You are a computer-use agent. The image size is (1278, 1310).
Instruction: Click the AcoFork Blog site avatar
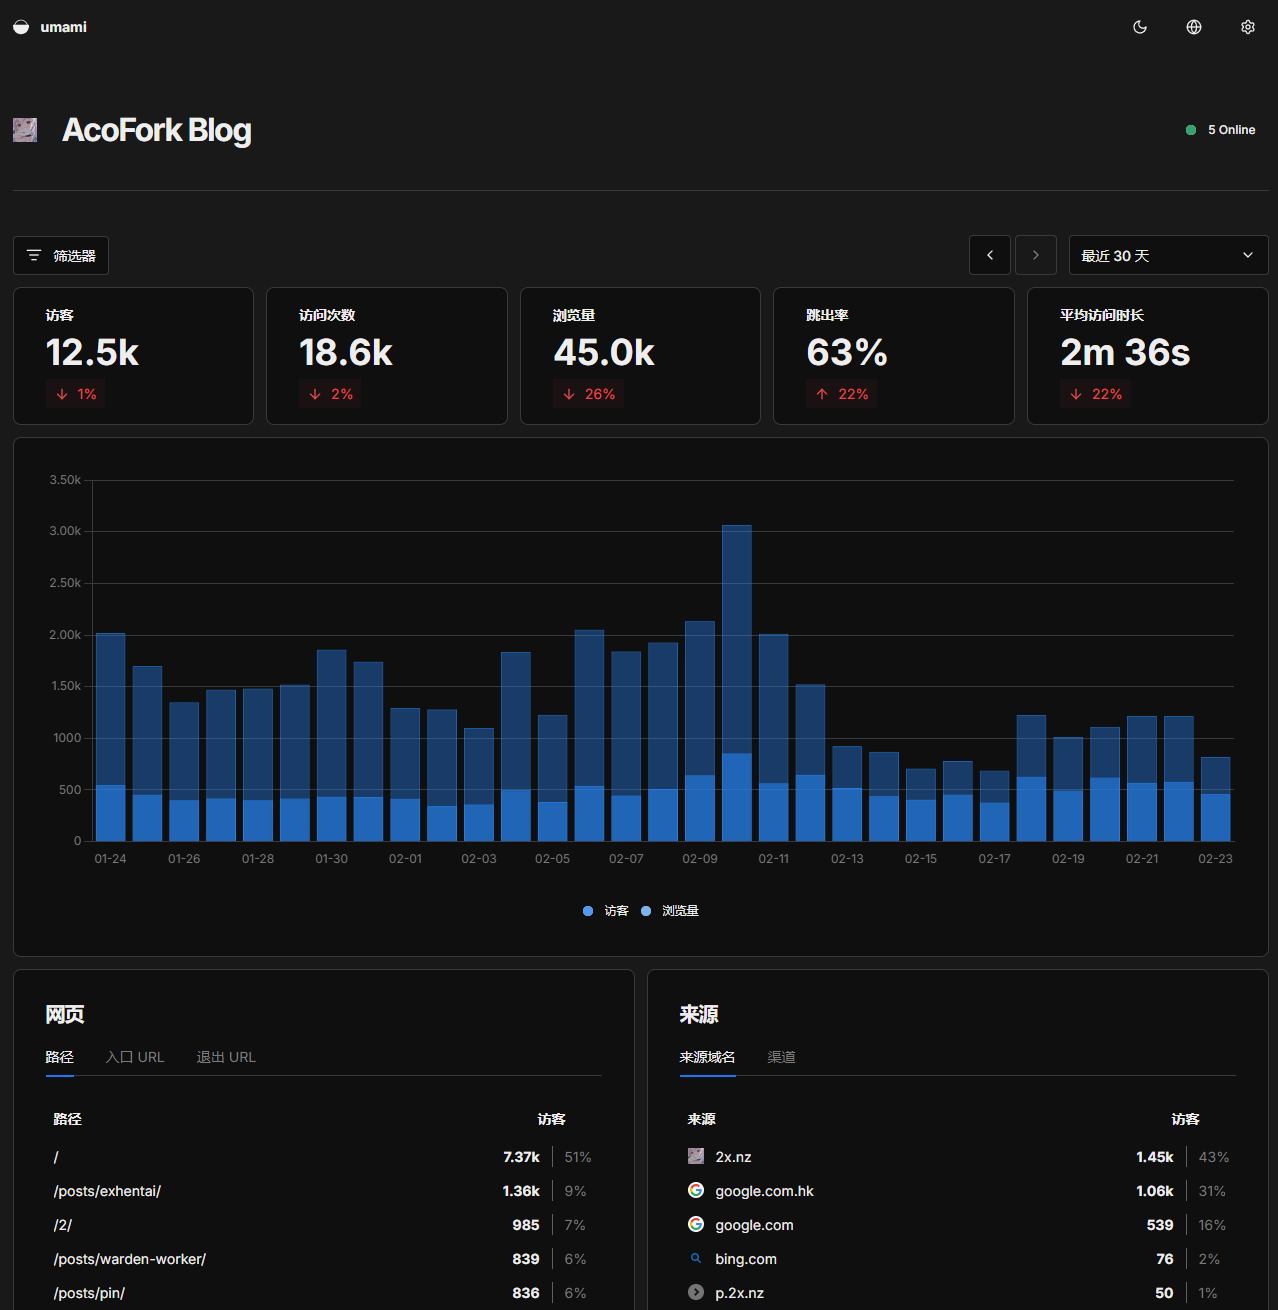tap(25, 130)
